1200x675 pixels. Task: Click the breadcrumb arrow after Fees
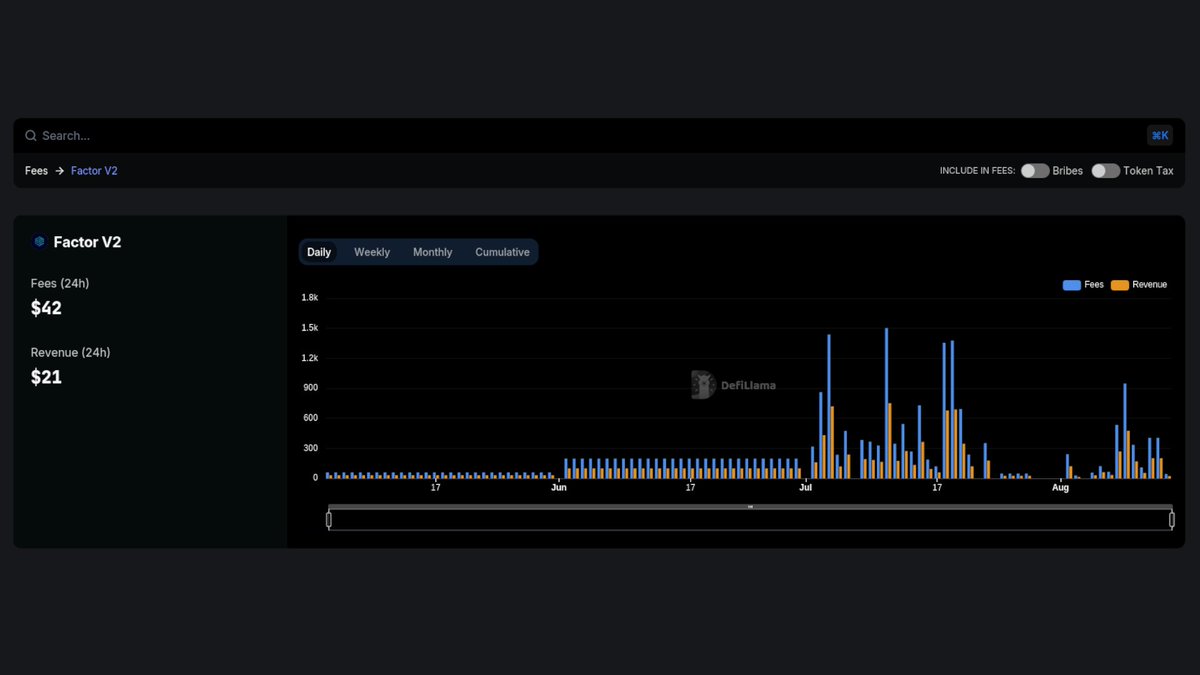[x=60, y=171]
